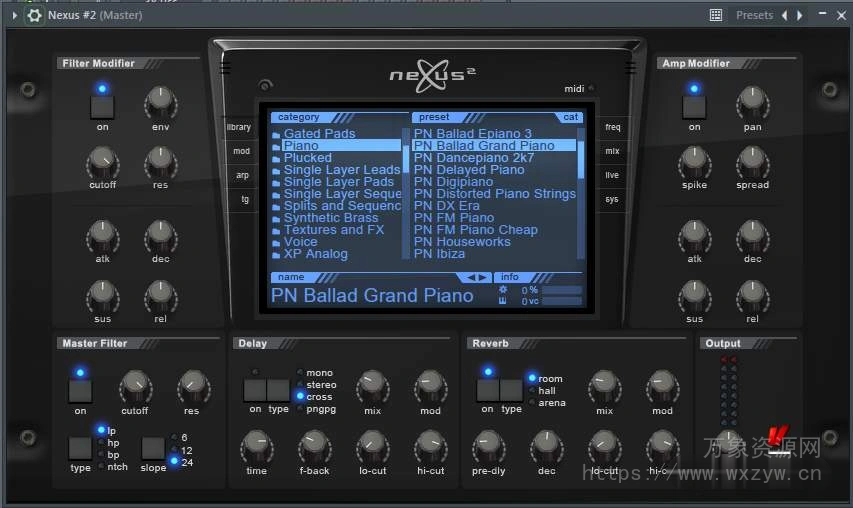Toggle the Filter Modifier on button

[x=102, y=107]
